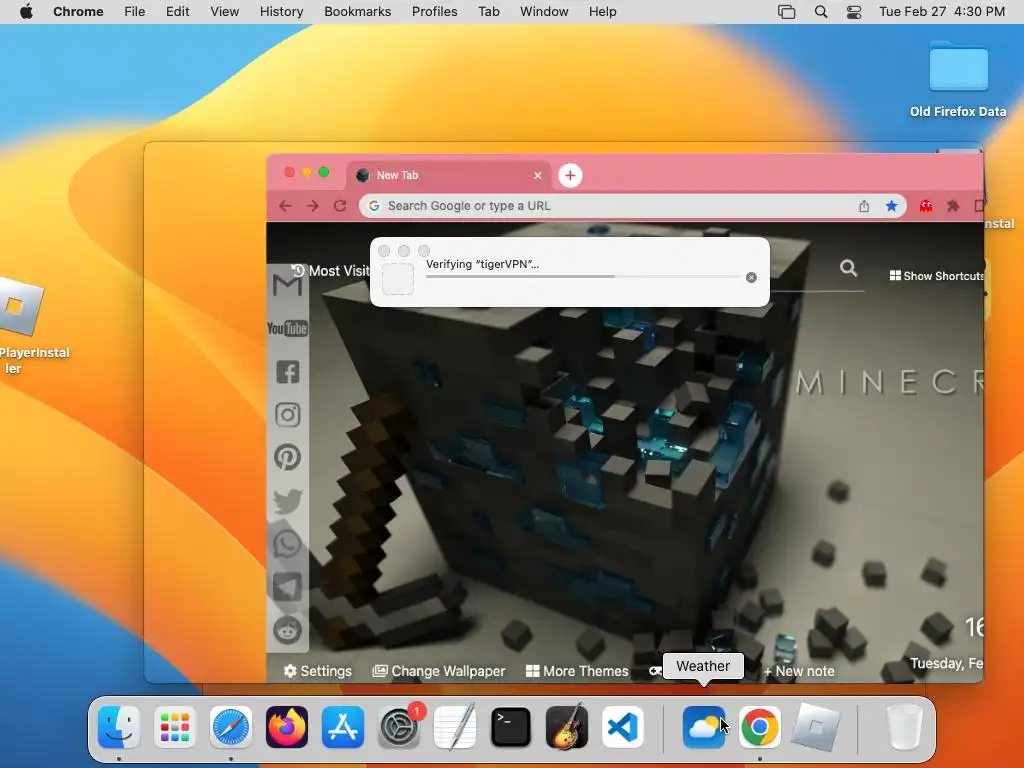Image resolution: width=1024 pixels, height=768 pixels.
Task: Open the Bookmarks menu
Action: 357,12
